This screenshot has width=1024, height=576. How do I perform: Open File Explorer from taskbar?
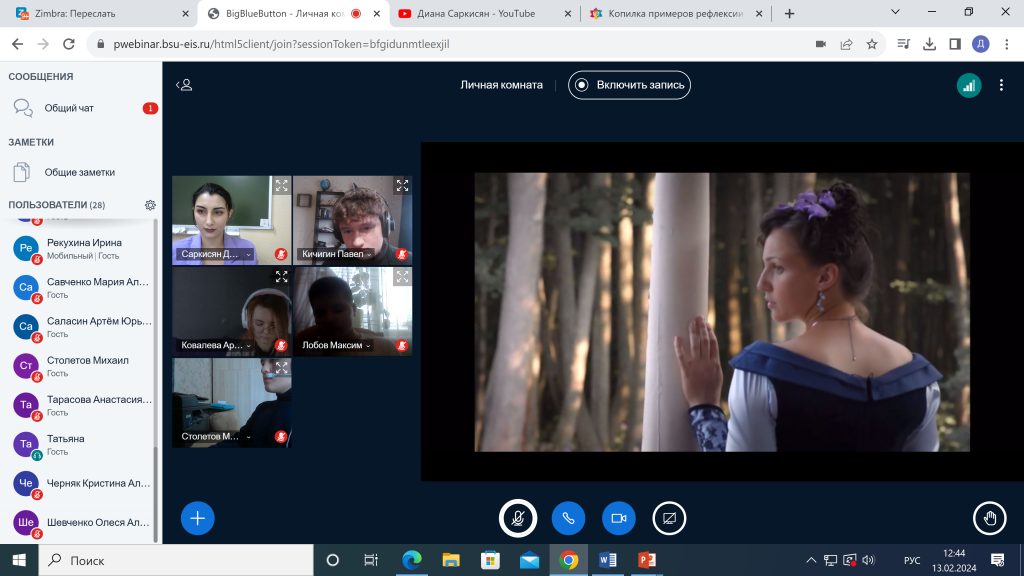coord(451,560)
